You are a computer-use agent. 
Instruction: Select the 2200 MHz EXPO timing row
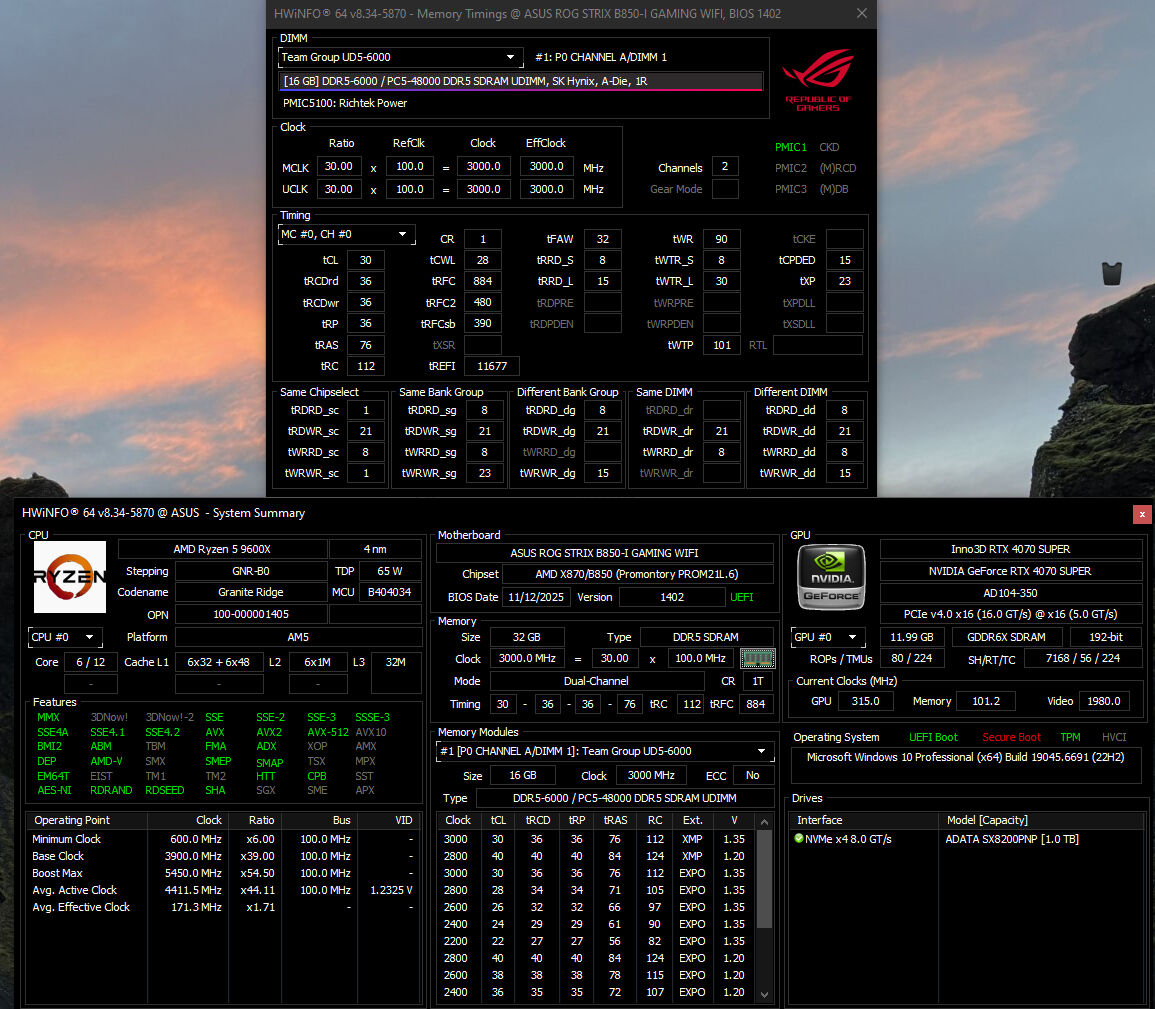pyautogui.click(x=597, y=941)
